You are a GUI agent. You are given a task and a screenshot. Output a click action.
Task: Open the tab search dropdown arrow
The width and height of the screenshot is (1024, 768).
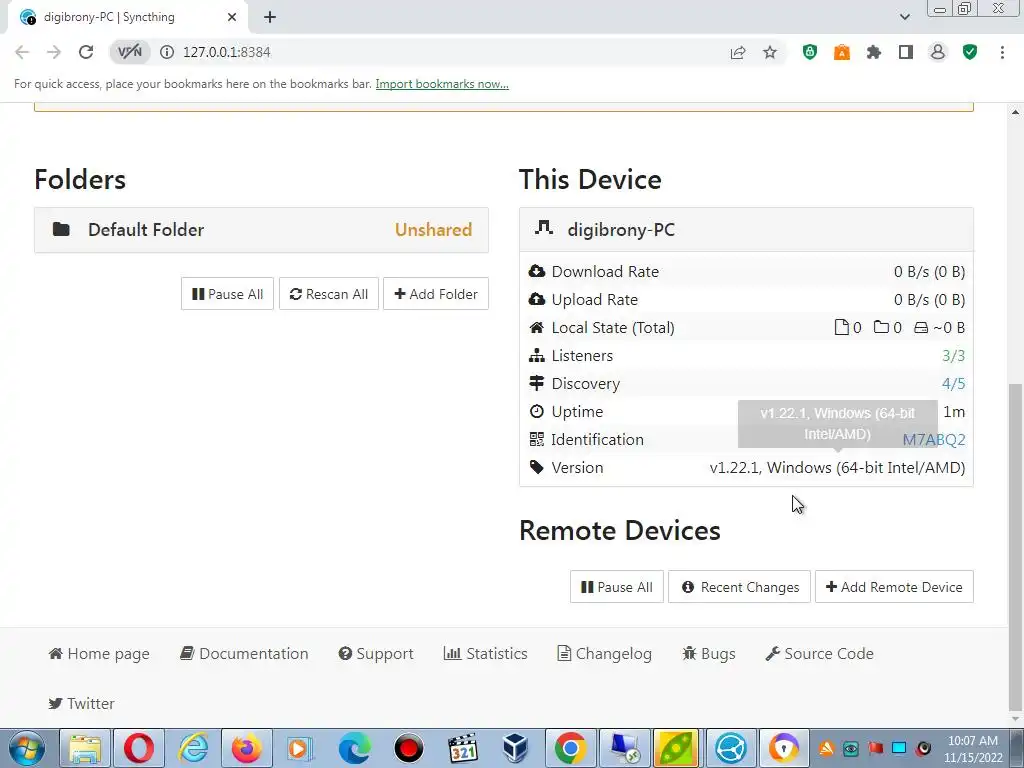(904, 17)
